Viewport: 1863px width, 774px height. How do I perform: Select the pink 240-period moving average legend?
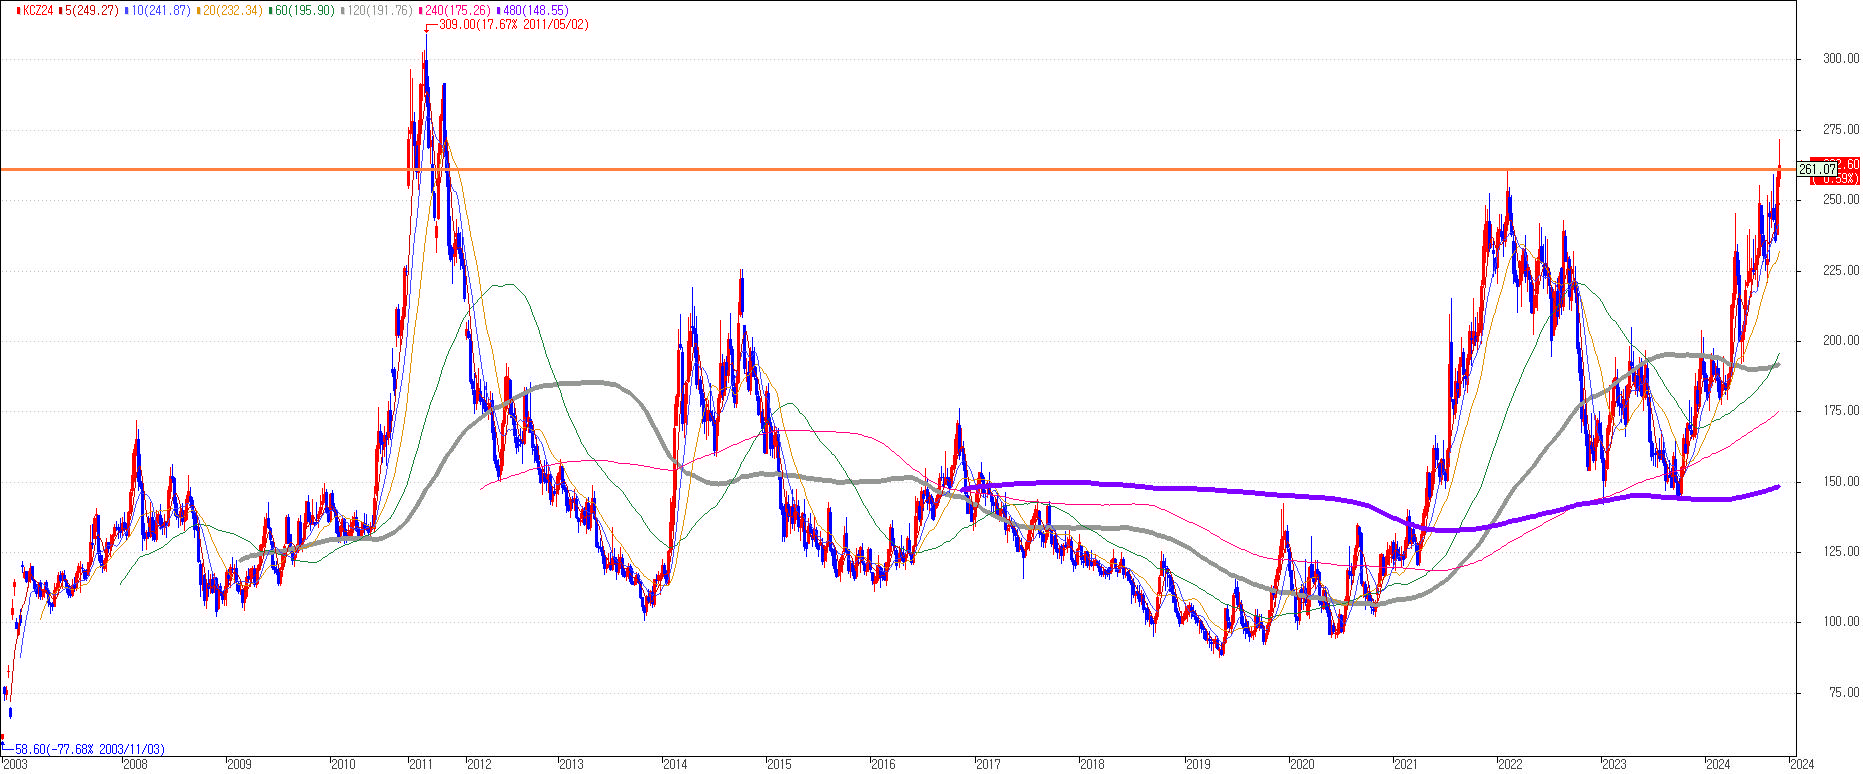pyautogui.click(x=458, y=10)
